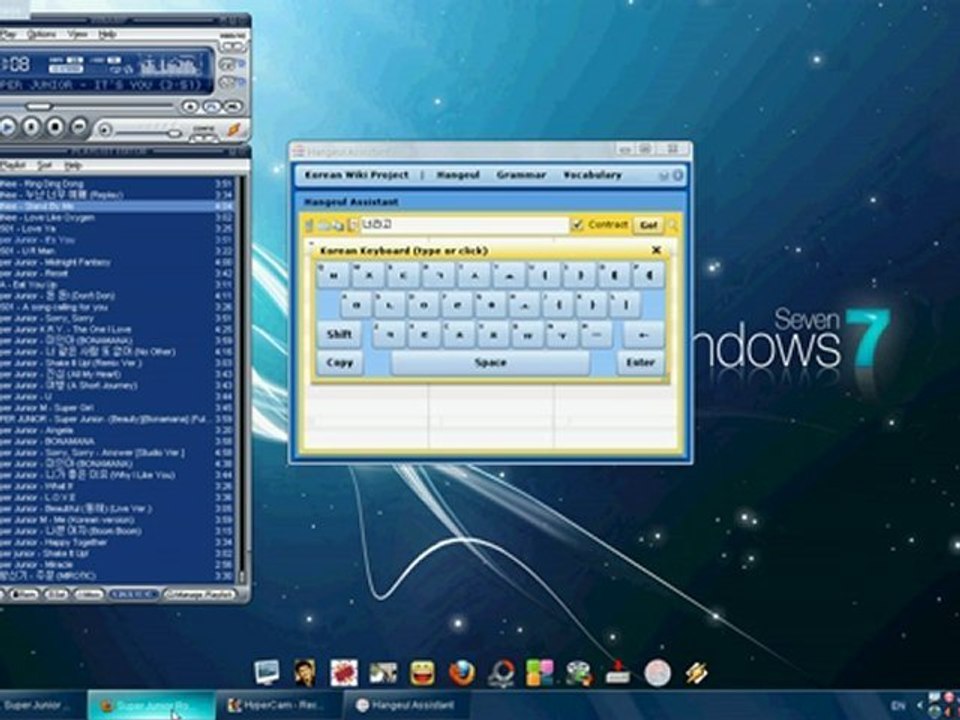960x720 pixels.
Task: Click film reel dock icon
Action: point(579,673)
